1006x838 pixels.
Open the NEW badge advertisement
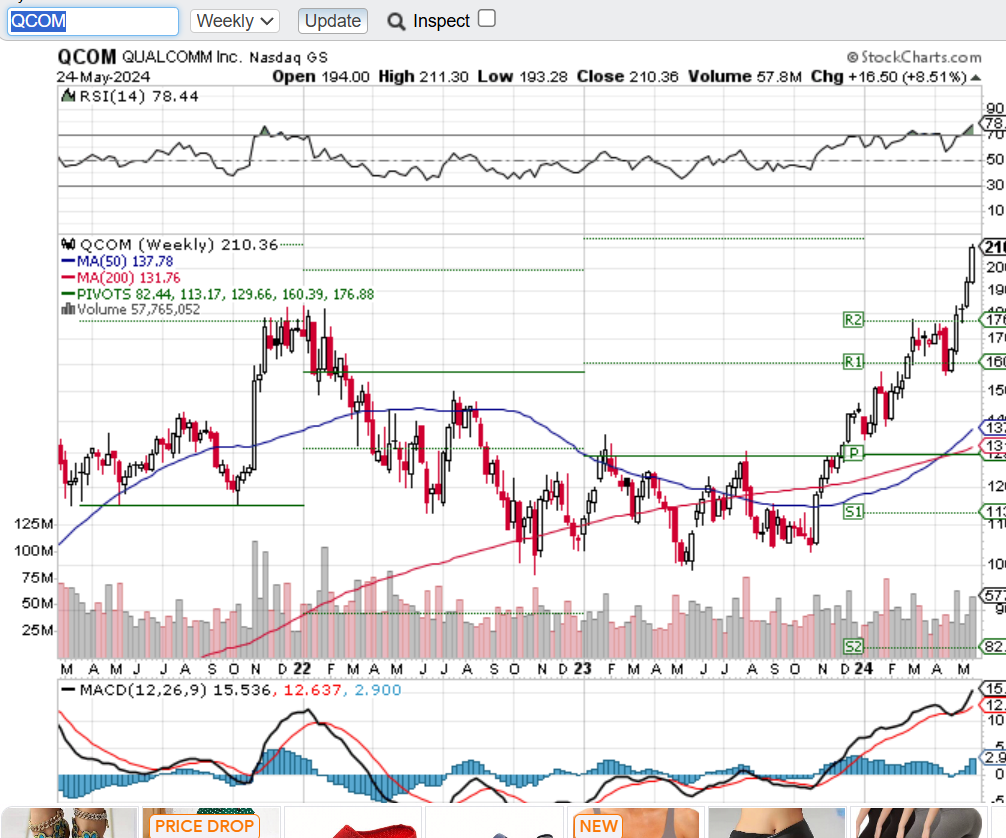tap(636, 823)
